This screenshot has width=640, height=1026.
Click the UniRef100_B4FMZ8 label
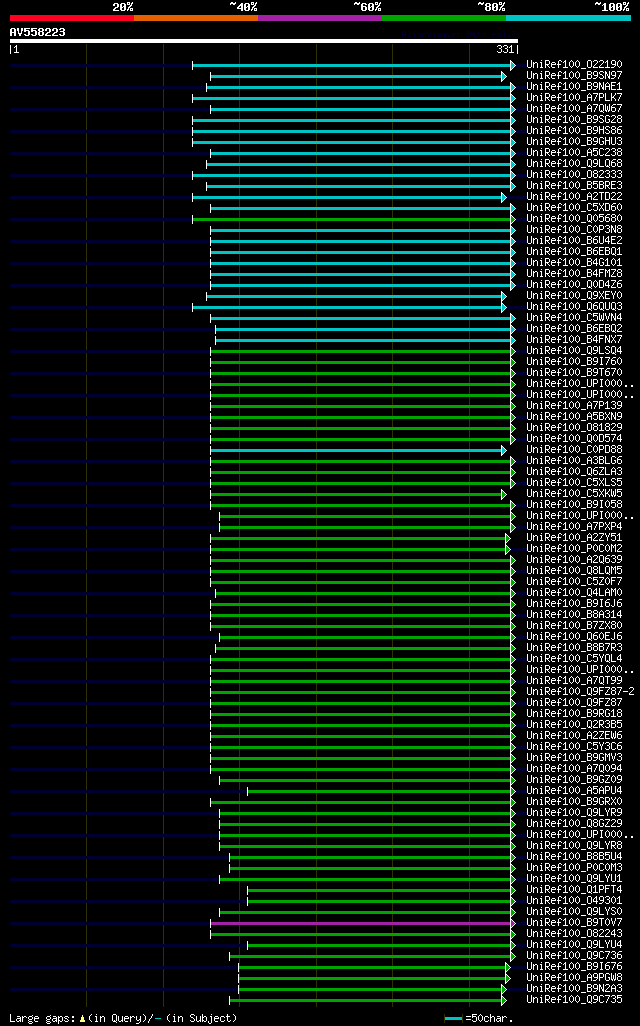click(x=574, y=274)
